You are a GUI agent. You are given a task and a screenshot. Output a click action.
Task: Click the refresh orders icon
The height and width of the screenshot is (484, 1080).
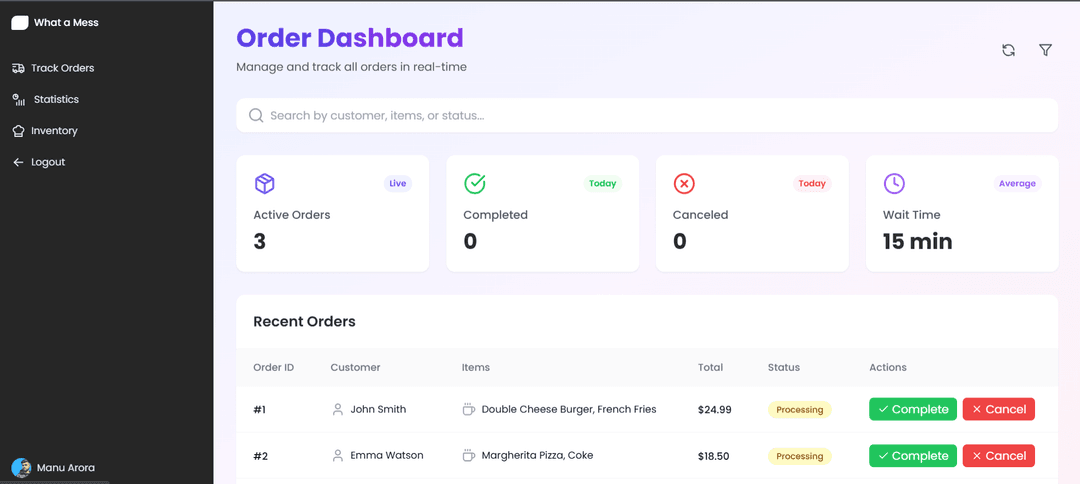1008,50
